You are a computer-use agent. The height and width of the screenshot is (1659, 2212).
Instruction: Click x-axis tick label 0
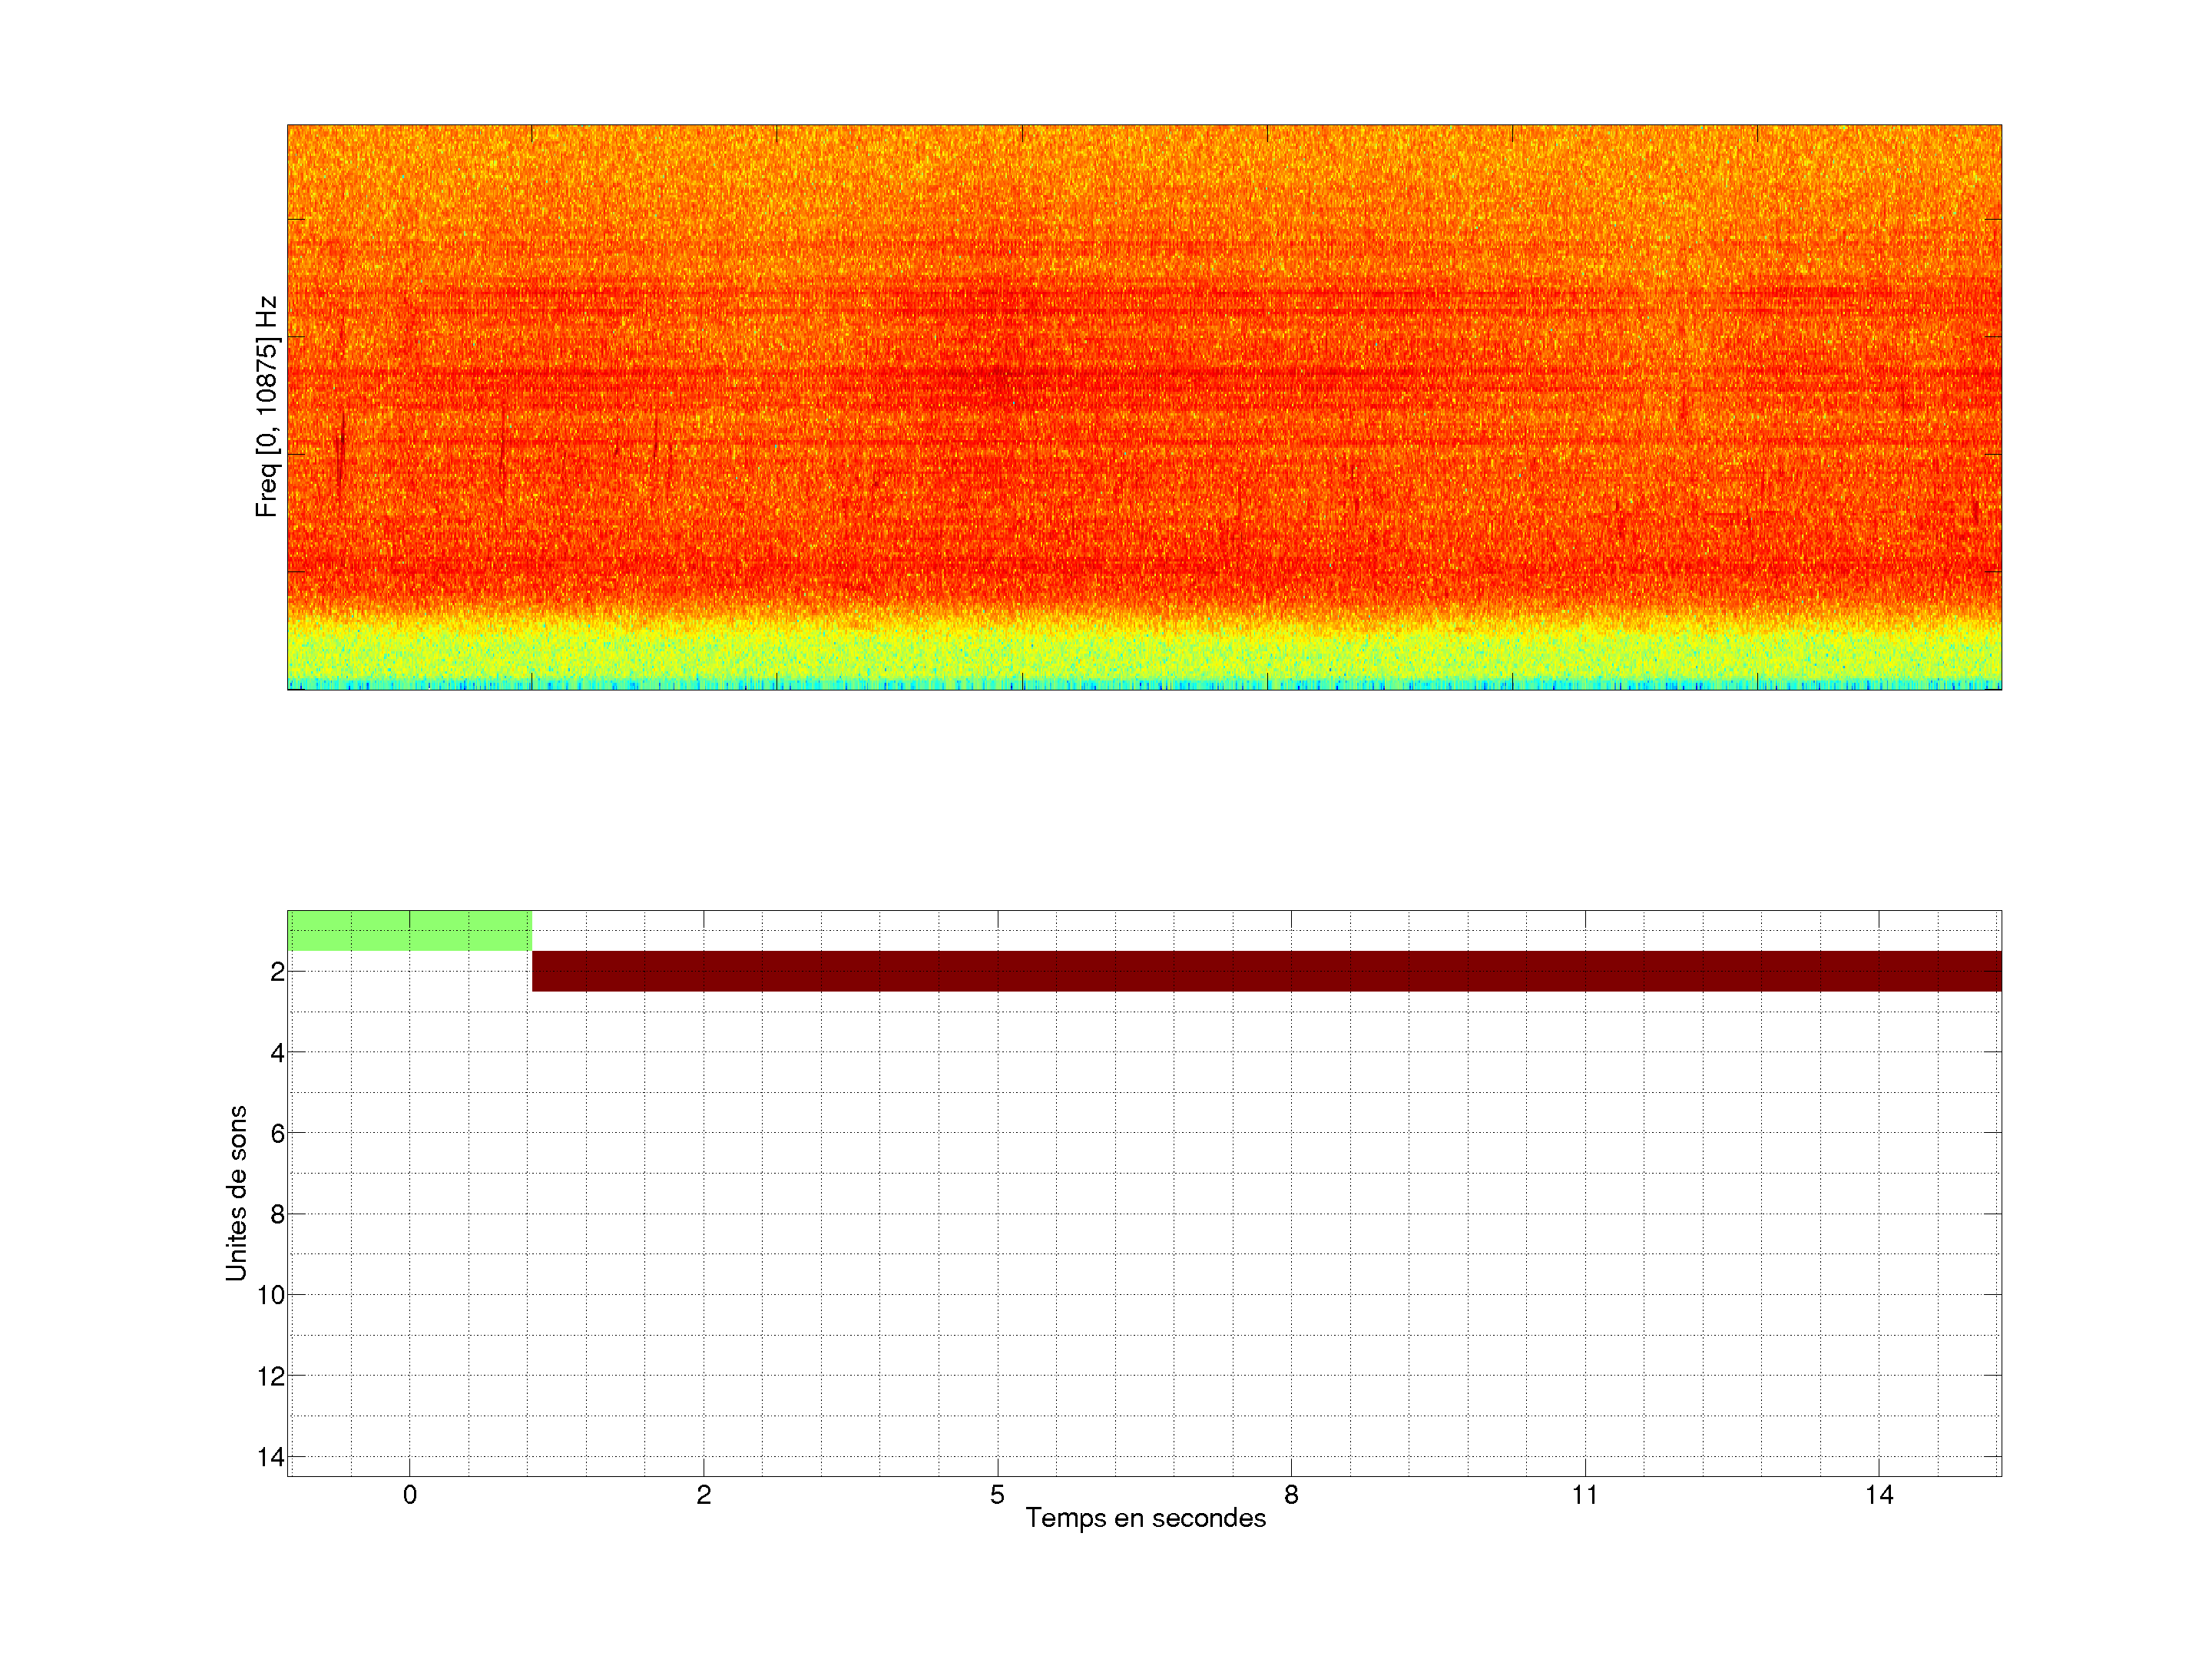tap(409, 1495)
